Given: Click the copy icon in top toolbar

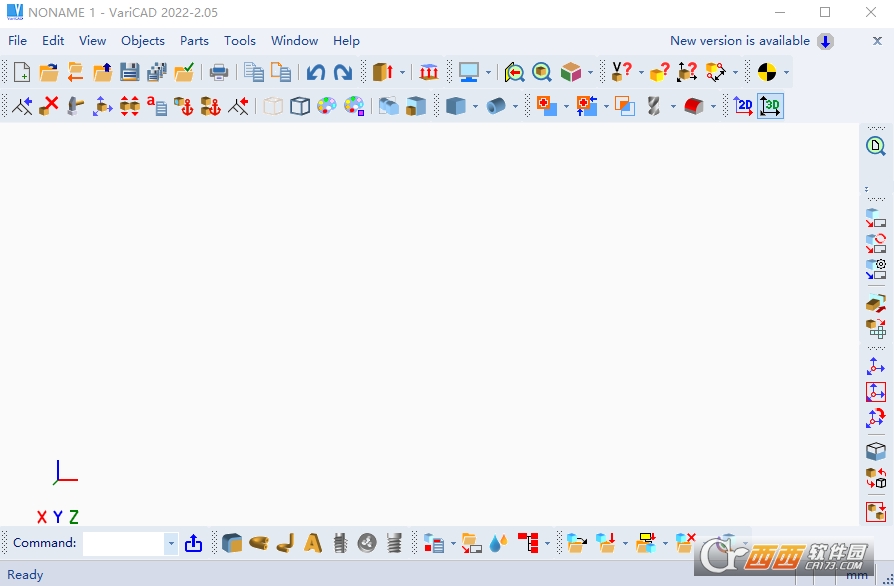Looking at the screenshot, I should (254, 72).
